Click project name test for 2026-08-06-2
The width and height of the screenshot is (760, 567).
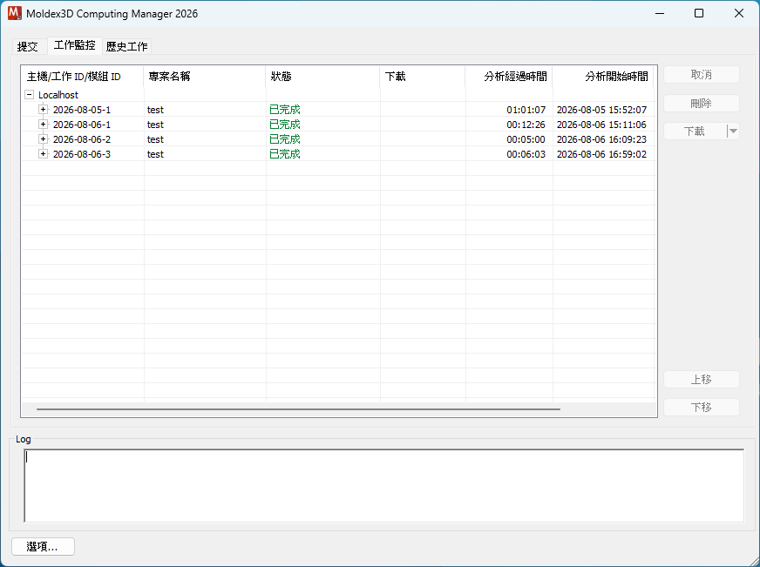click(156, 140)
